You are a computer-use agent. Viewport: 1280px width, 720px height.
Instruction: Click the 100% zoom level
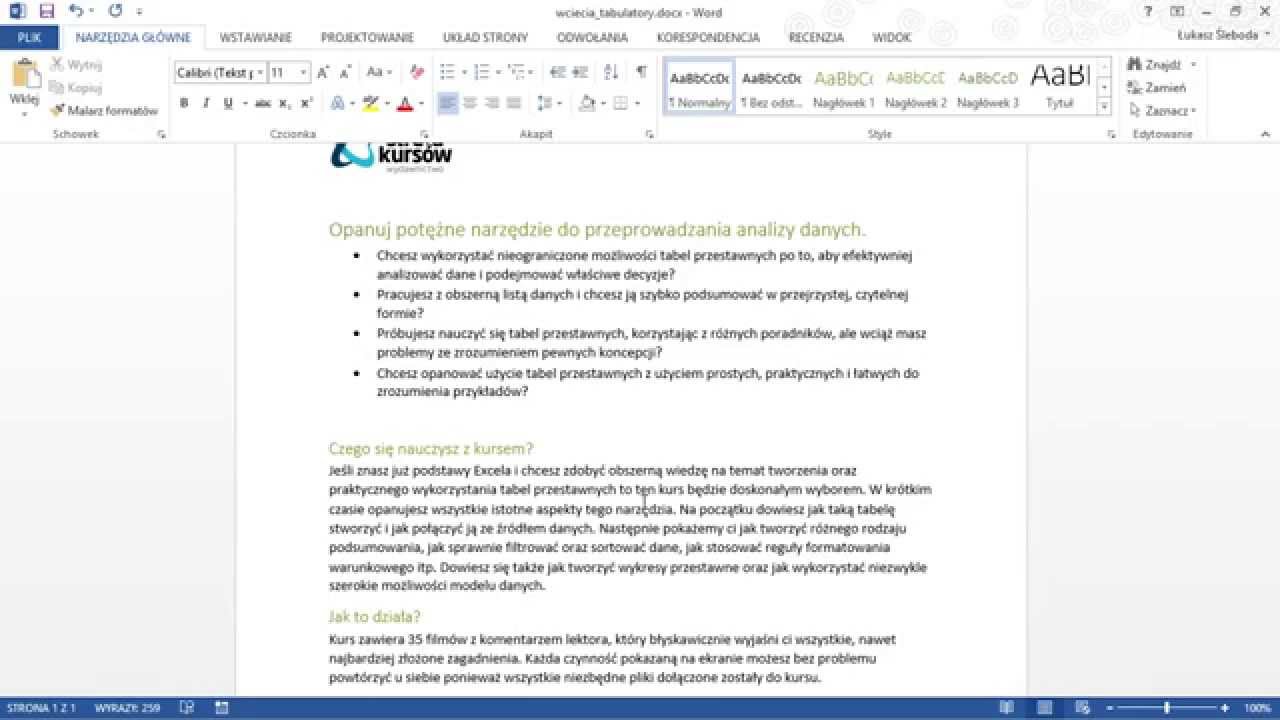coord(1257,708)
